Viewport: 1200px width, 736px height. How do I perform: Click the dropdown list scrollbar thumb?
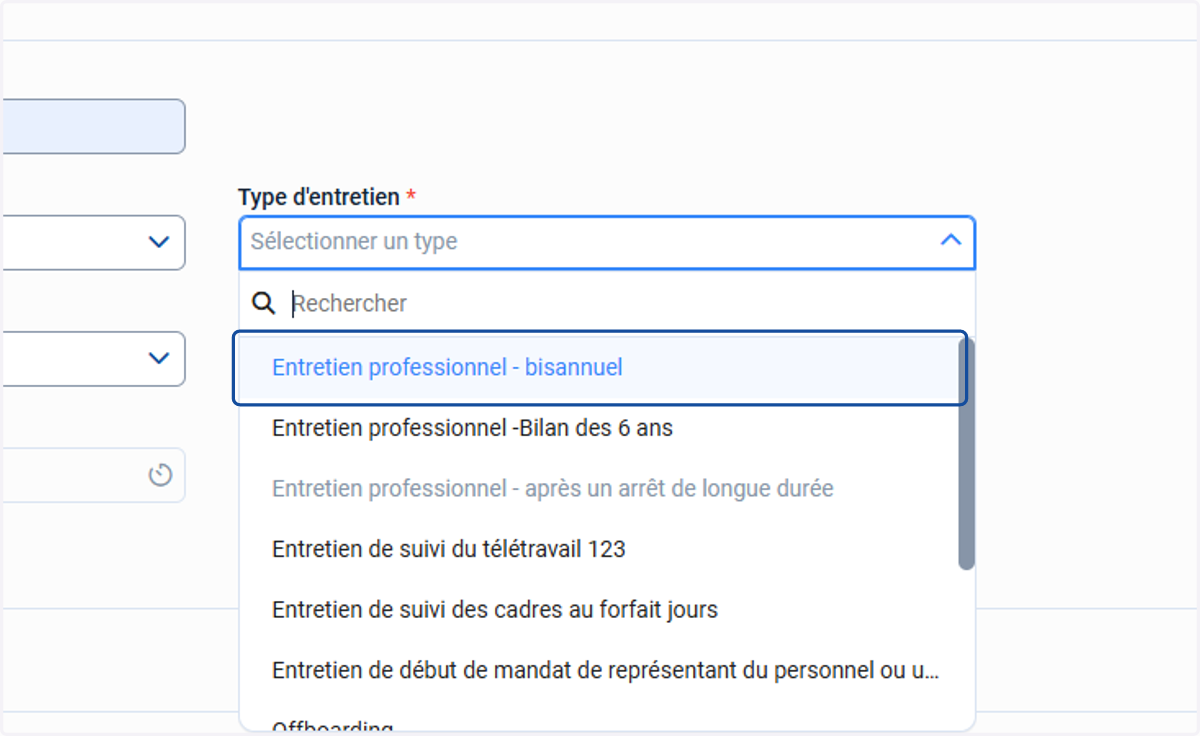966,454
